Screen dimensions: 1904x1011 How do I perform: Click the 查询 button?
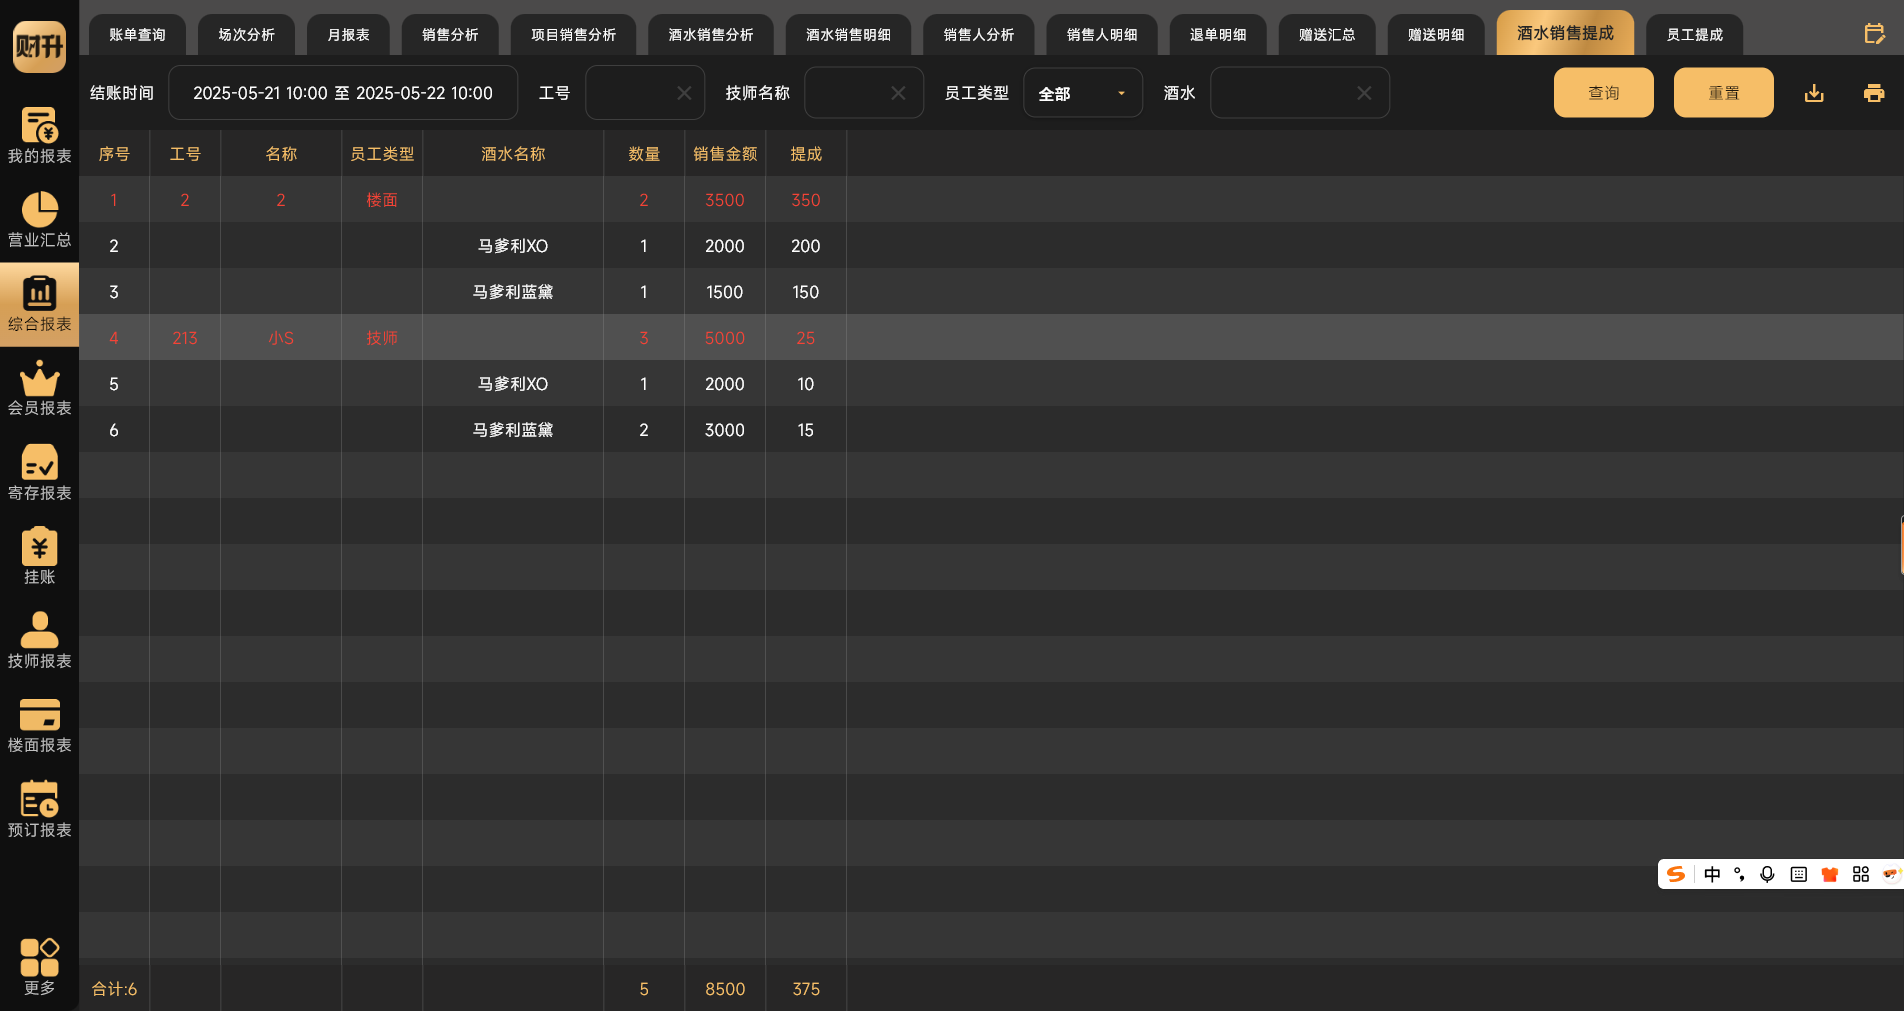(x=1604, y=93)
